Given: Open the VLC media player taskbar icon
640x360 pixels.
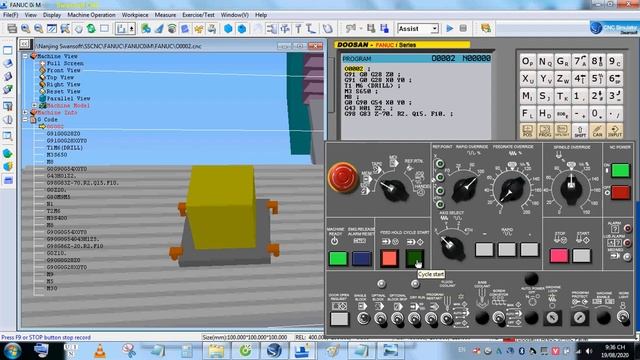Looking at the screenshot, I should pyautogui.click(x=100, y=351).
